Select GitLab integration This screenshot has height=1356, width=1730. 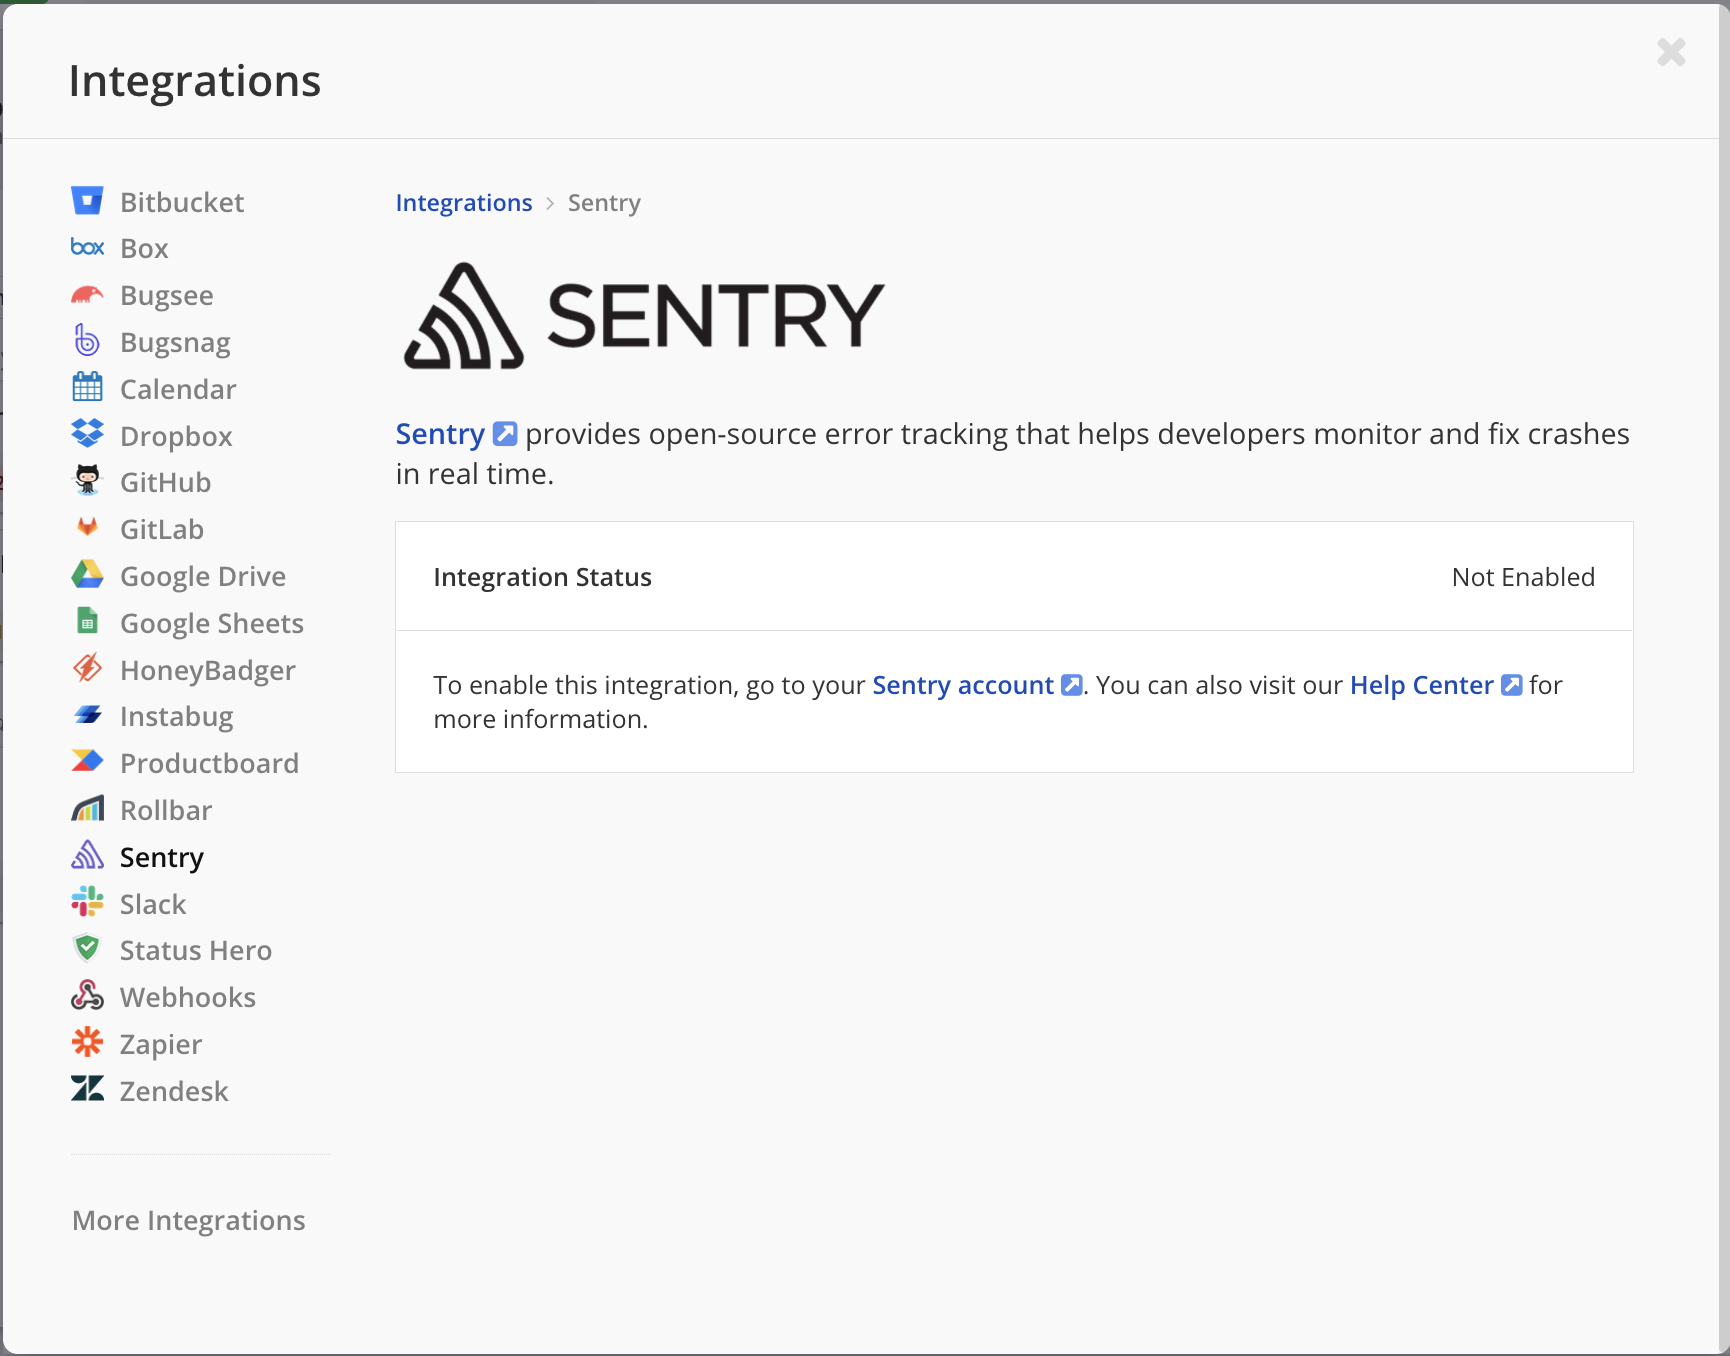point(161,529)
